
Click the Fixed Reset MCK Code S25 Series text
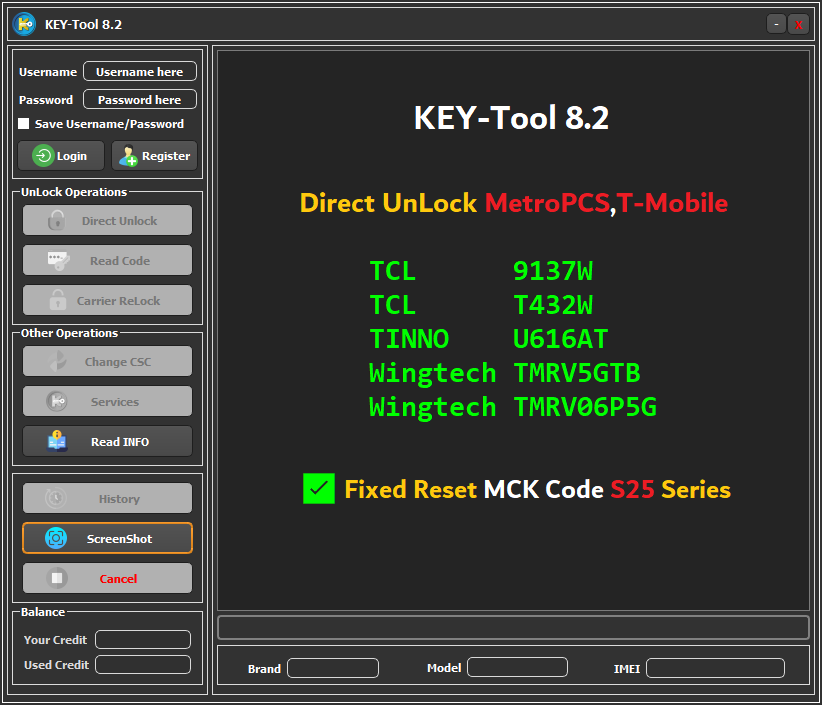537,490
